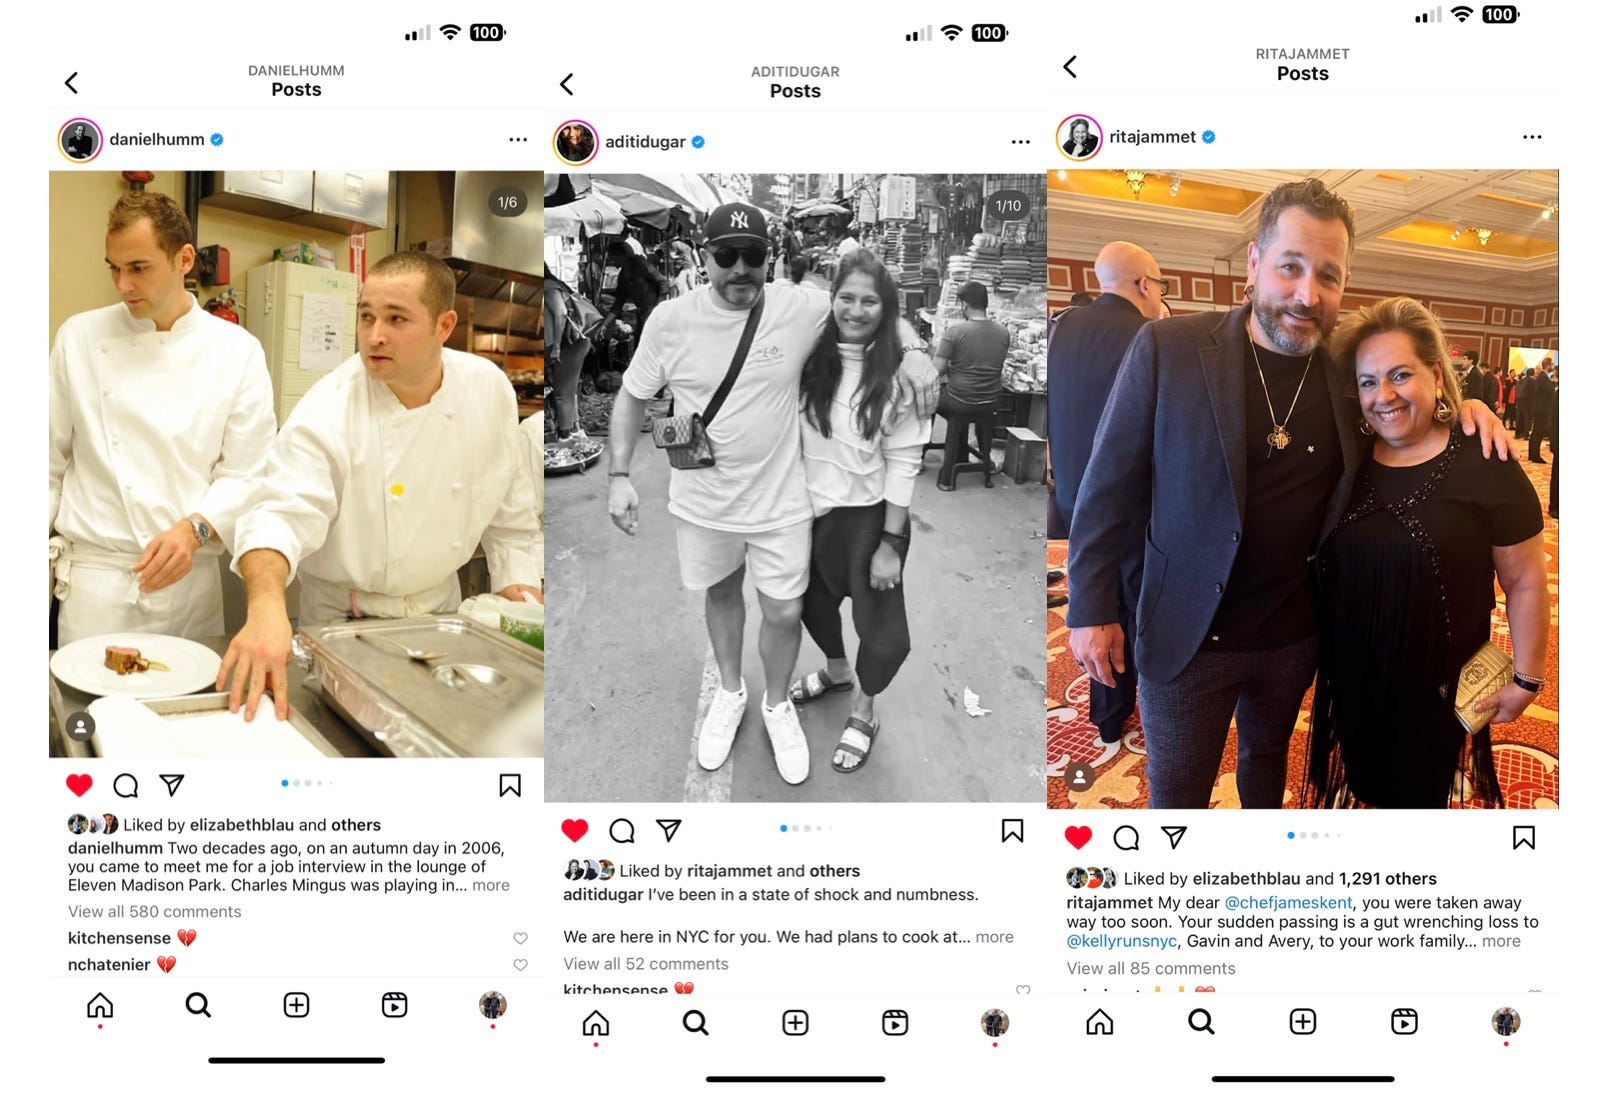The height and width of the screenshot is (1116, 1612).
Task: Open the three-dot options menu for ritajammet's post
Action: (x=1532, y=137)
